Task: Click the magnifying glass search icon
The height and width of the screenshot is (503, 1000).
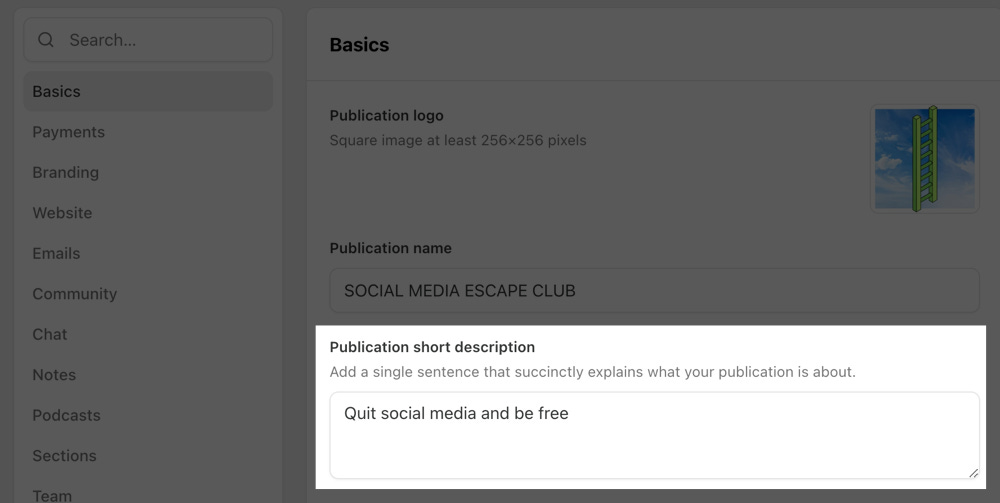Action: (x=46, y=40)
